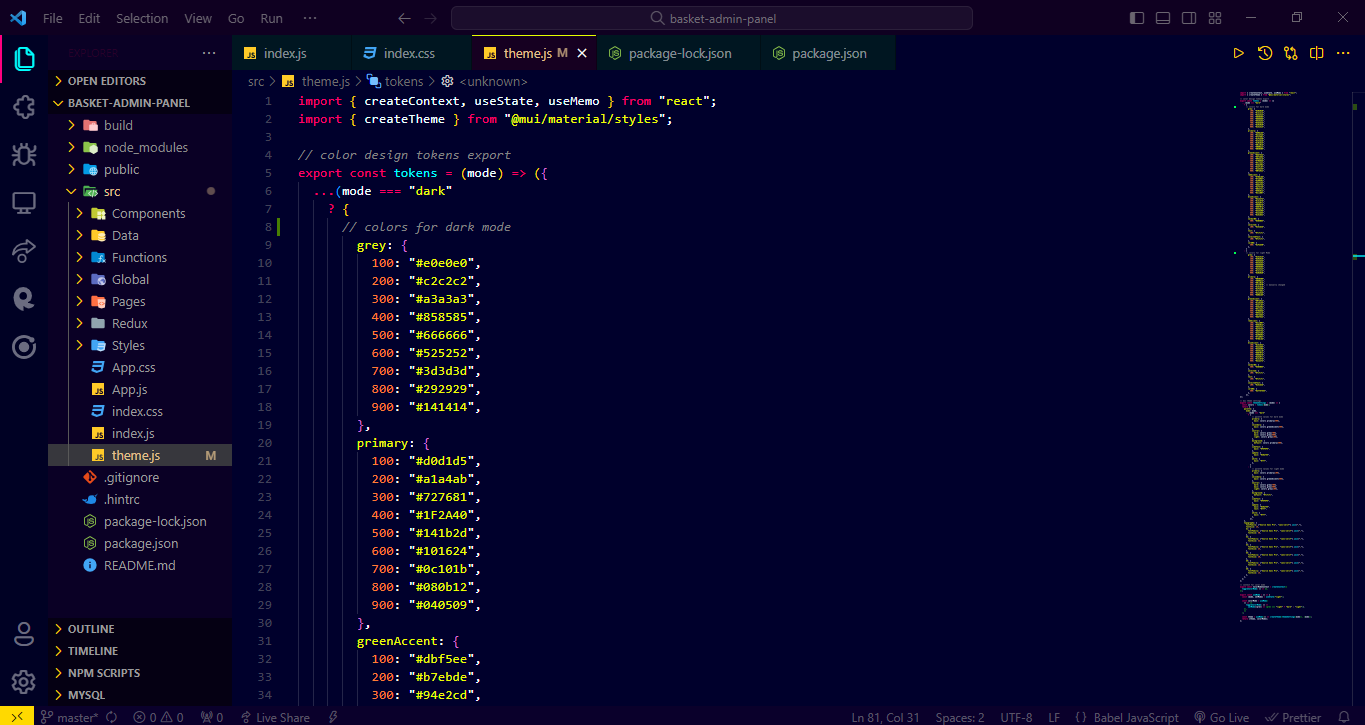Open the file timeline history icon

point(1265,53)
